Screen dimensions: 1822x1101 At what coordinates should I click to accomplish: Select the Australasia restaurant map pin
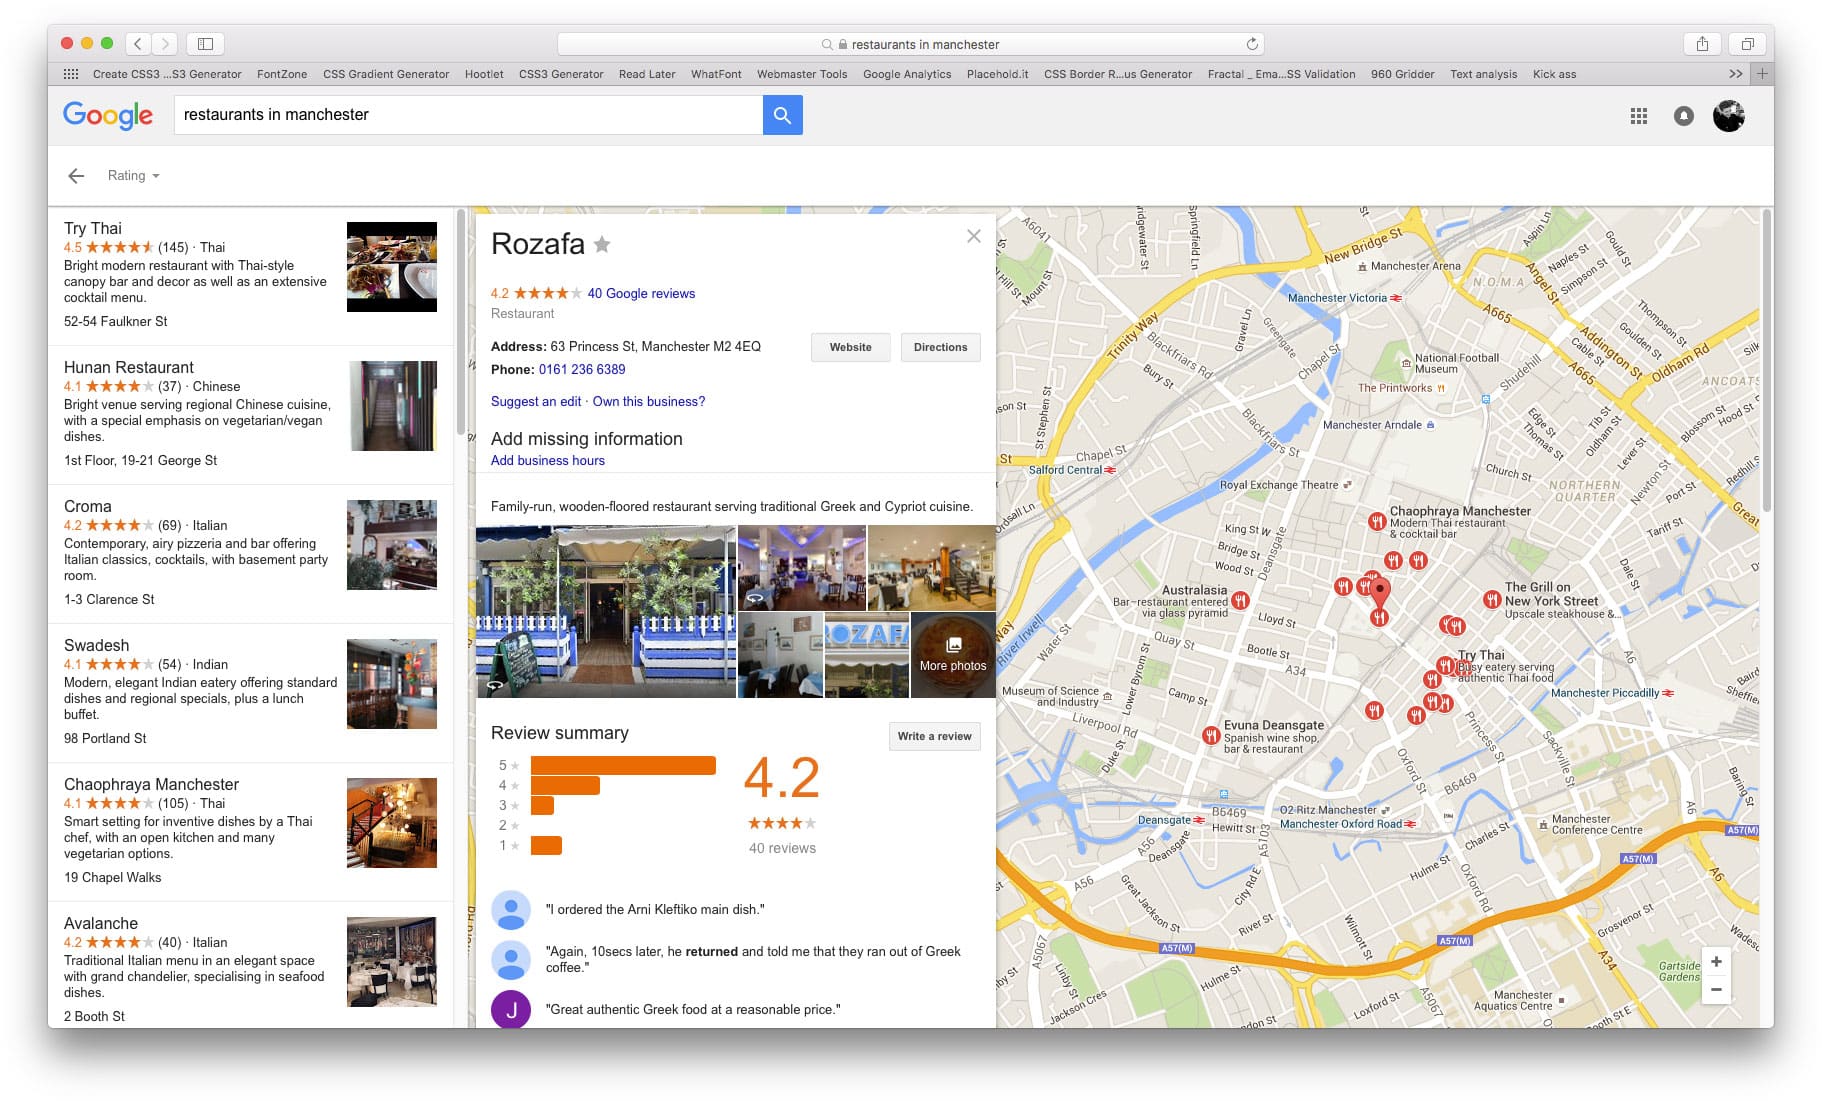coord(1240,601)
